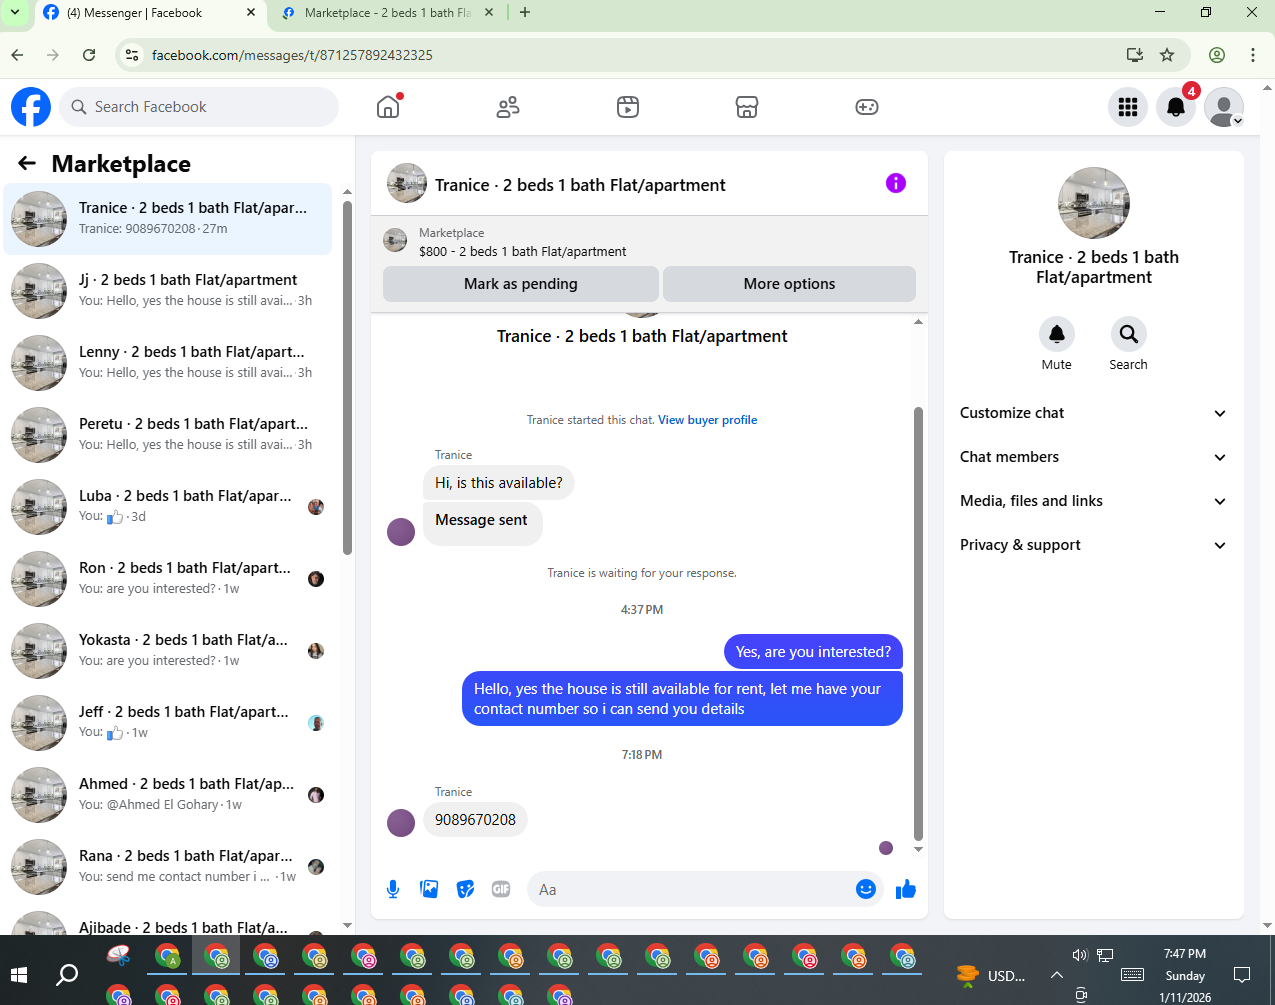Open Yokasta conversation in list
The height and width of the screenshot is (1005, 1275).
pos(168,651)
